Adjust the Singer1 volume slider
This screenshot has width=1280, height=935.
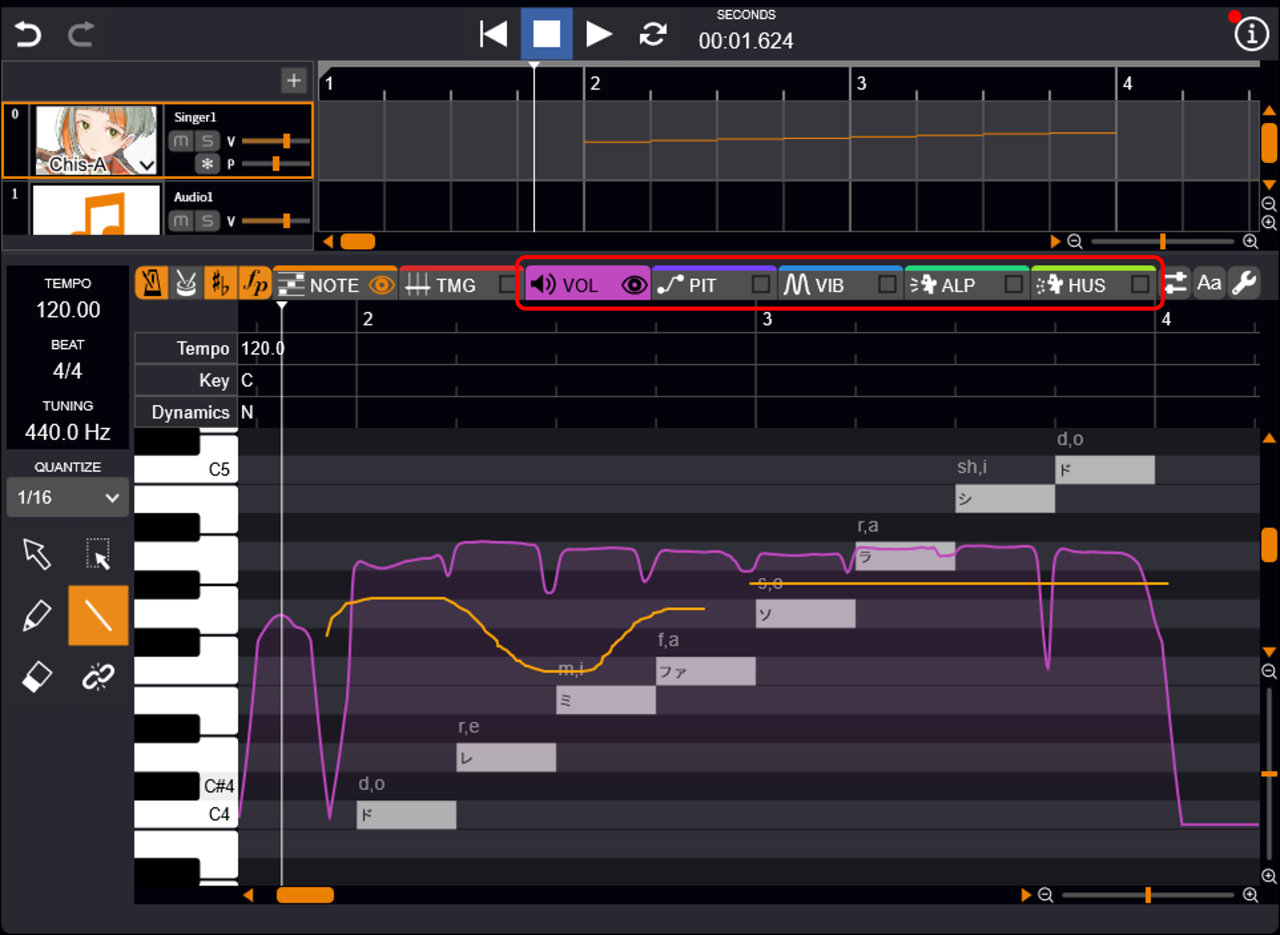(x=286, y=141)
